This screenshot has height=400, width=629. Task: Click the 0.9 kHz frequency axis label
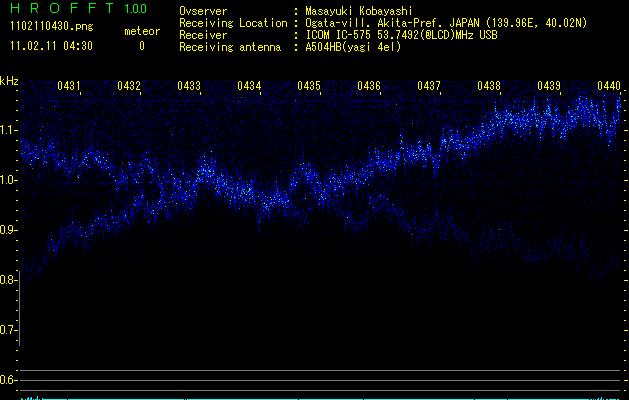(x=8, y=230)
